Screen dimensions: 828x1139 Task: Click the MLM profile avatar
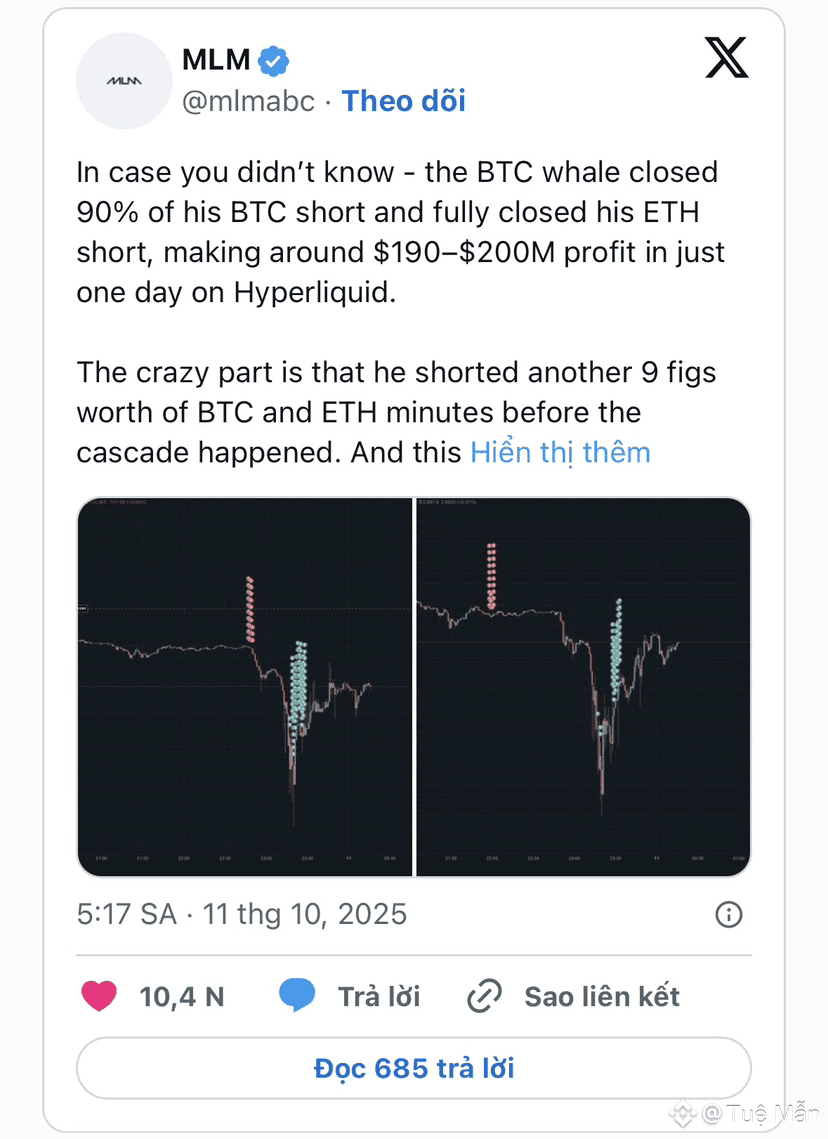point(125,80)
